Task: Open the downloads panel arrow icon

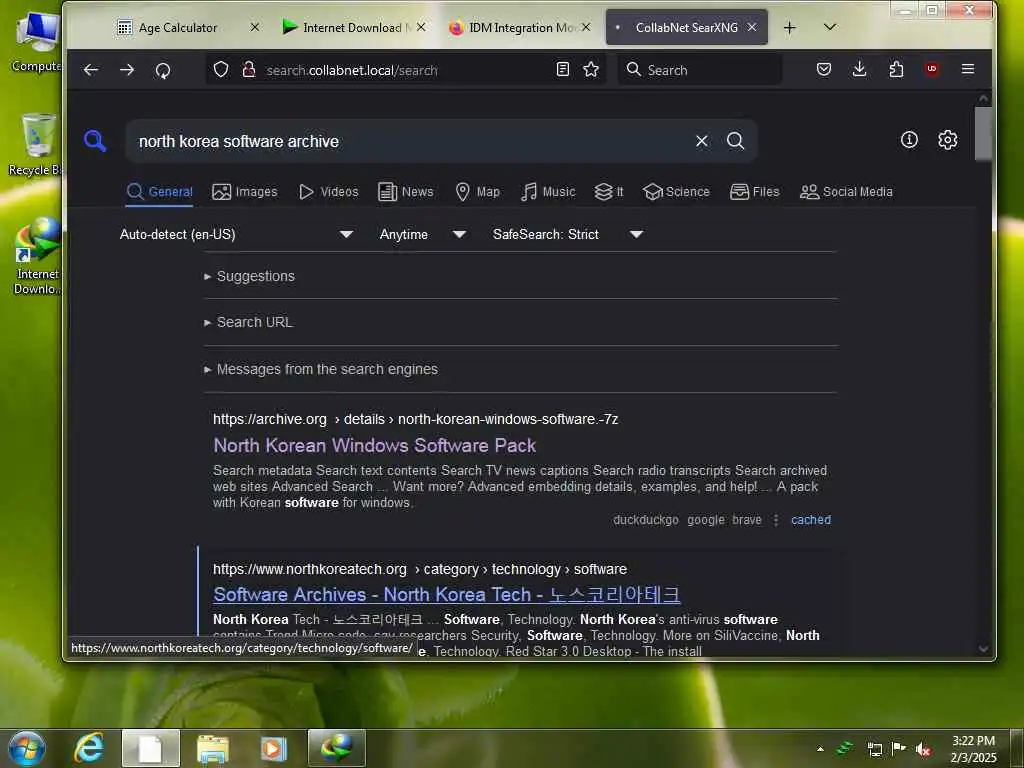Action: [860, 69]
